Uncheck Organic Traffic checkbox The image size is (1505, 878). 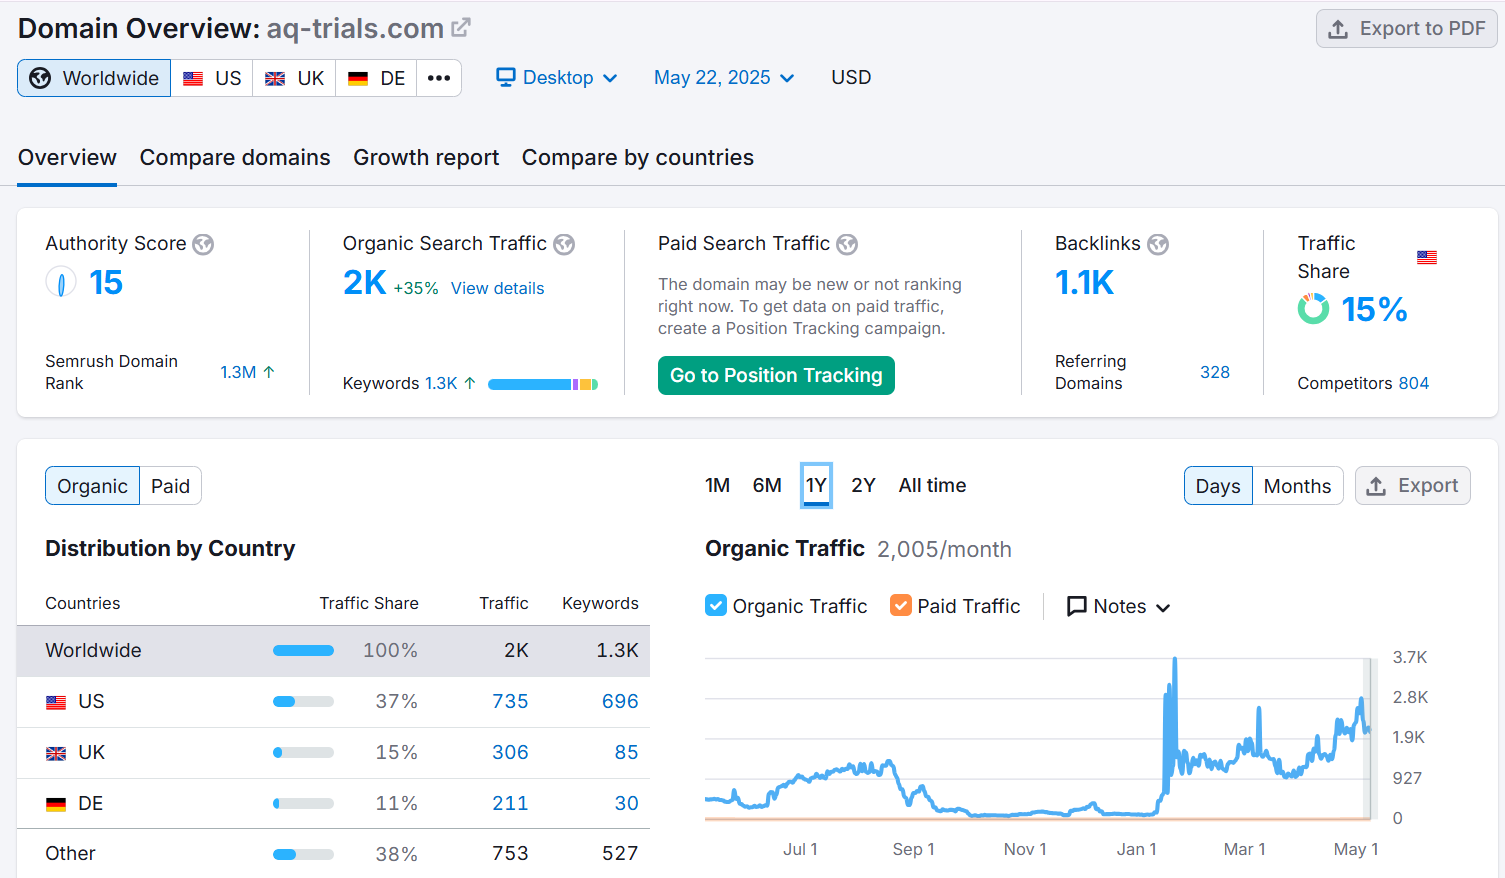716,606
